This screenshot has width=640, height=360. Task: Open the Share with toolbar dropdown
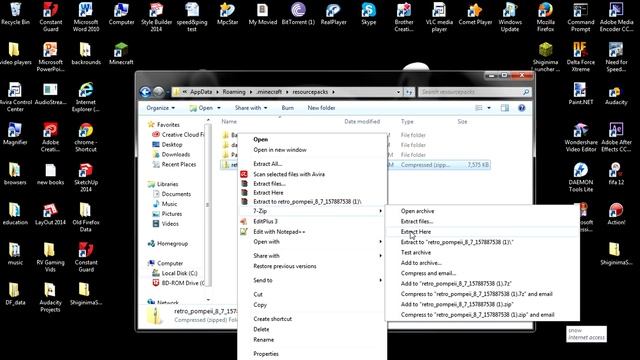tap(251, 108)
